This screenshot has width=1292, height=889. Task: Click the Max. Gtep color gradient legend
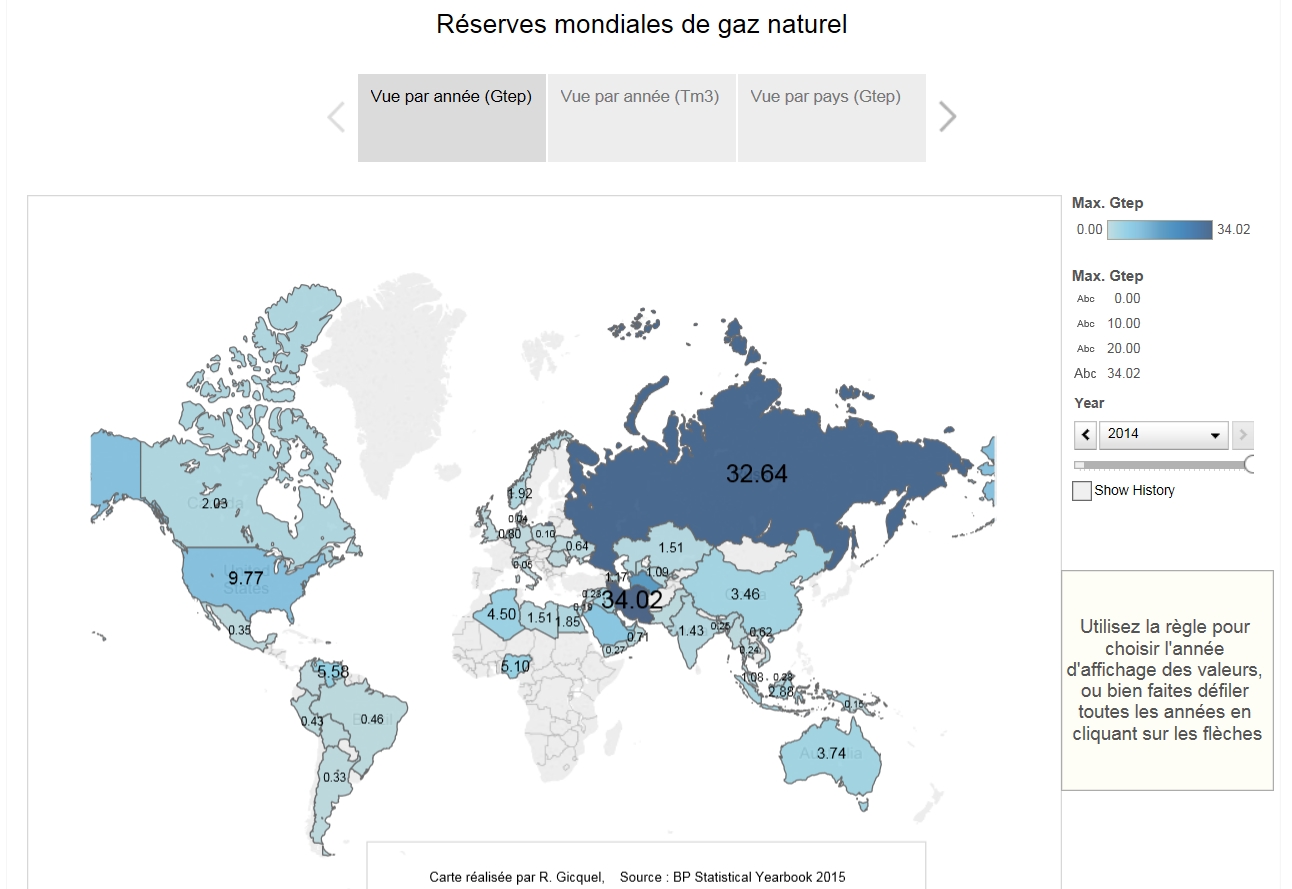(1159, 229)
